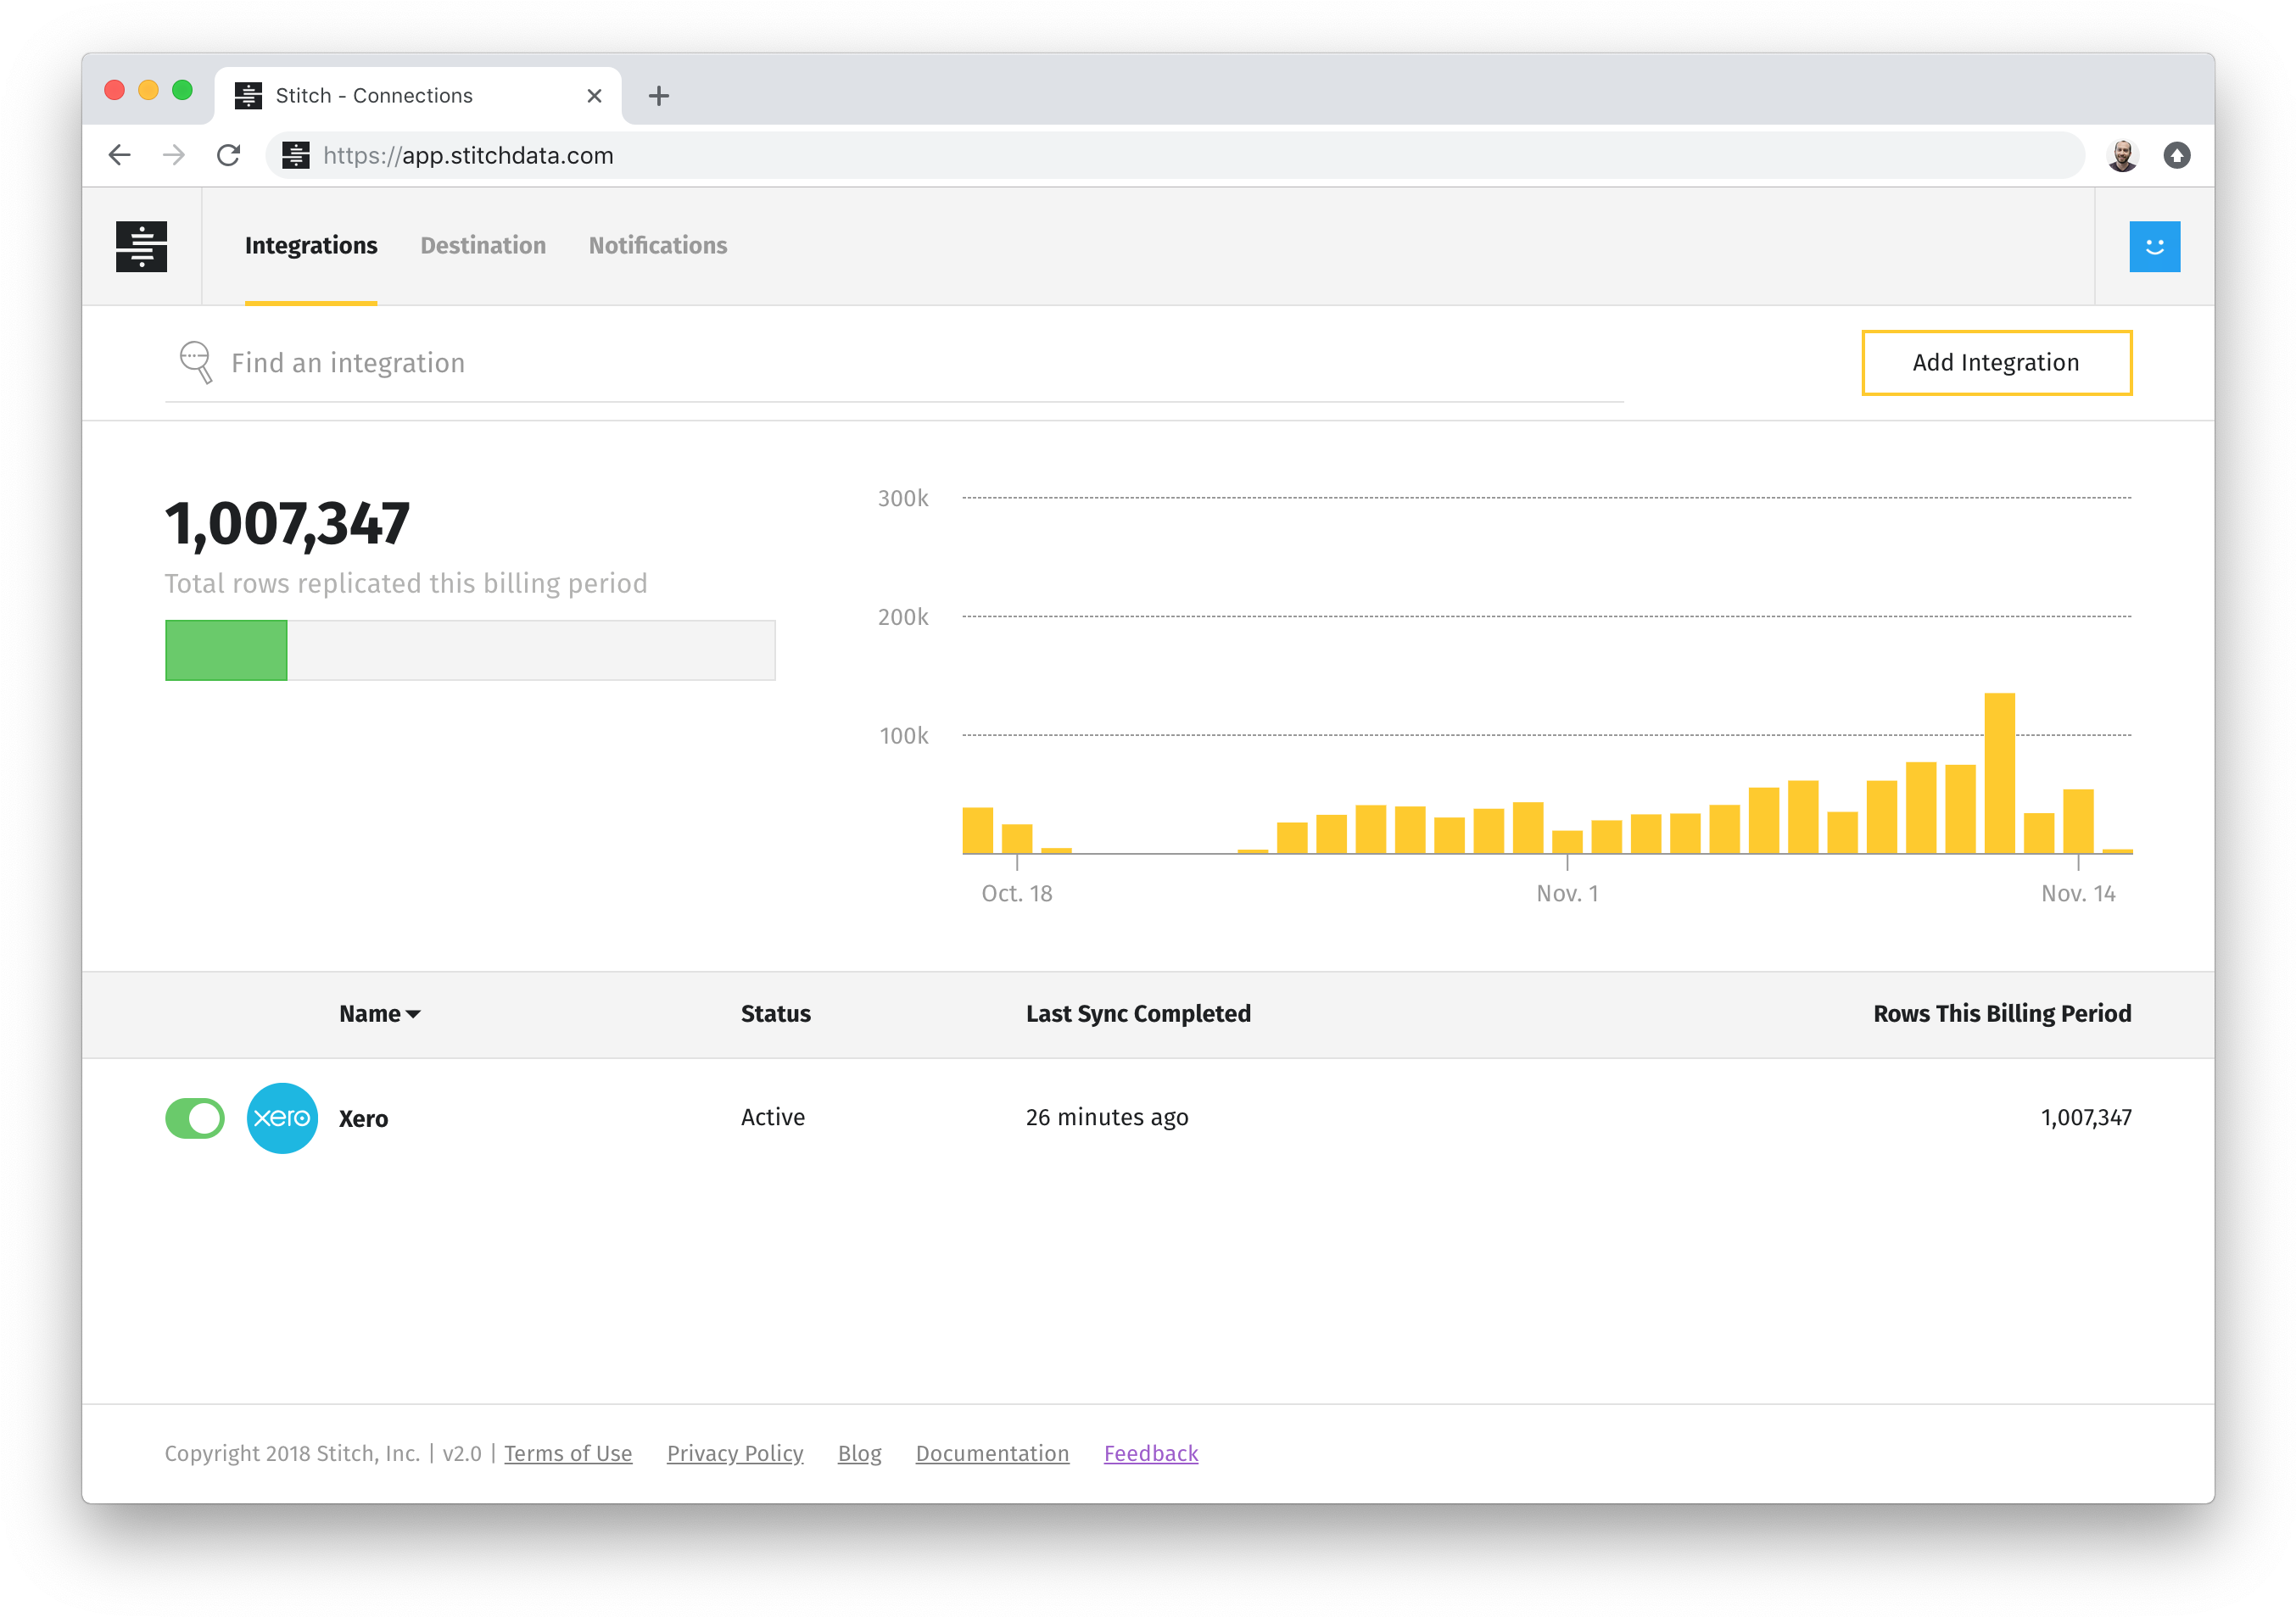Click the browser address bar URL

(x=468, y=156)
